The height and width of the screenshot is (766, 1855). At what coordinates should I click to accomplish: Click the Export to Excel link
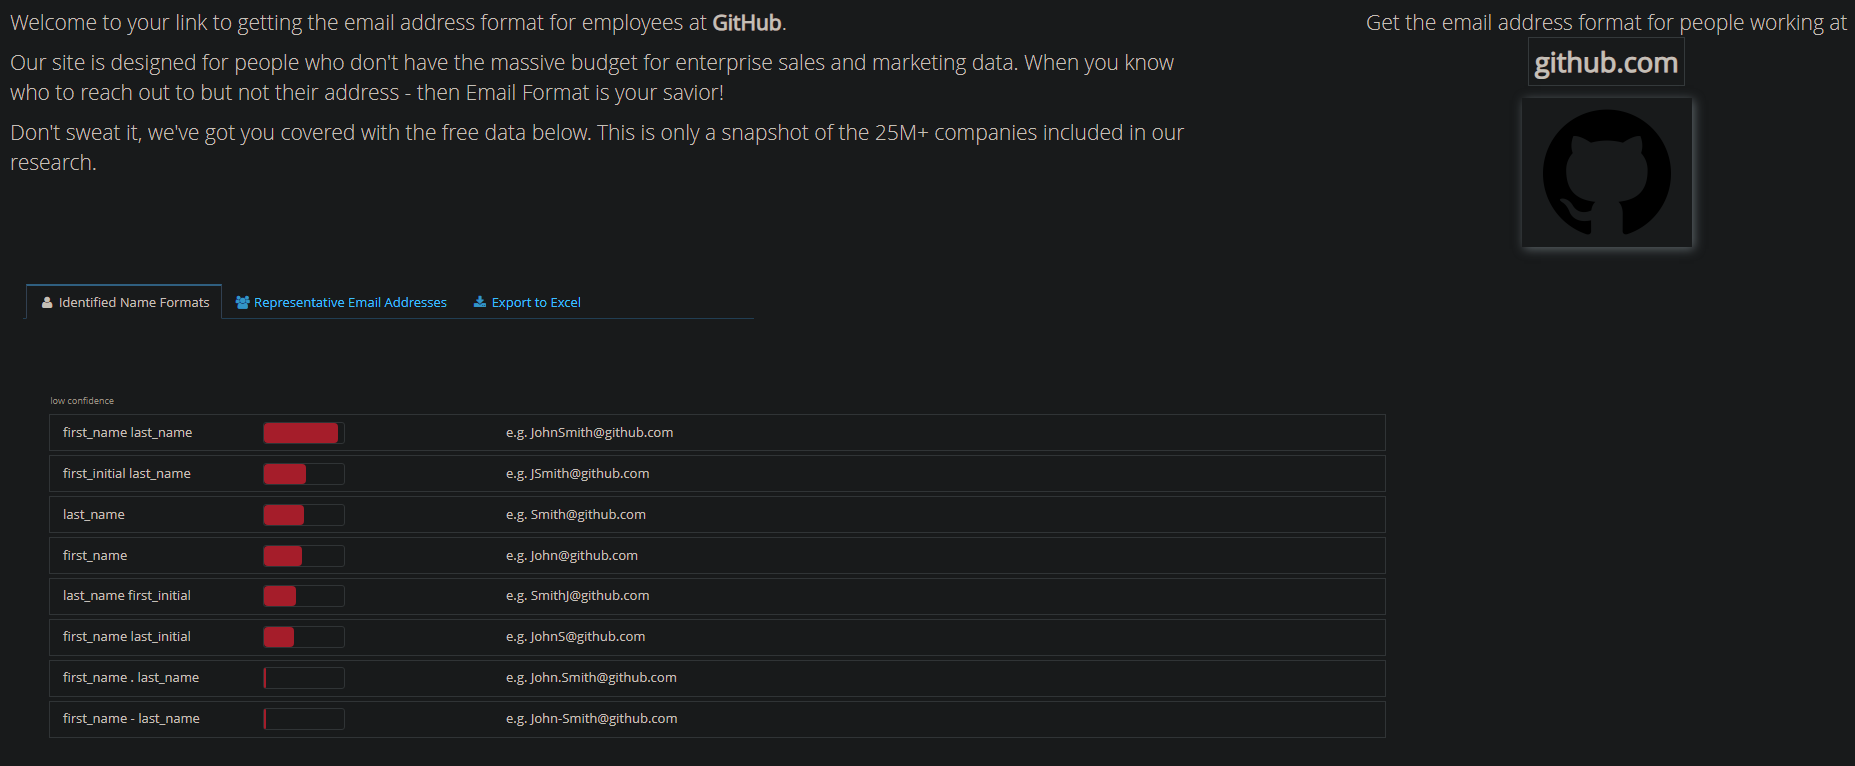tap(536, 302)
